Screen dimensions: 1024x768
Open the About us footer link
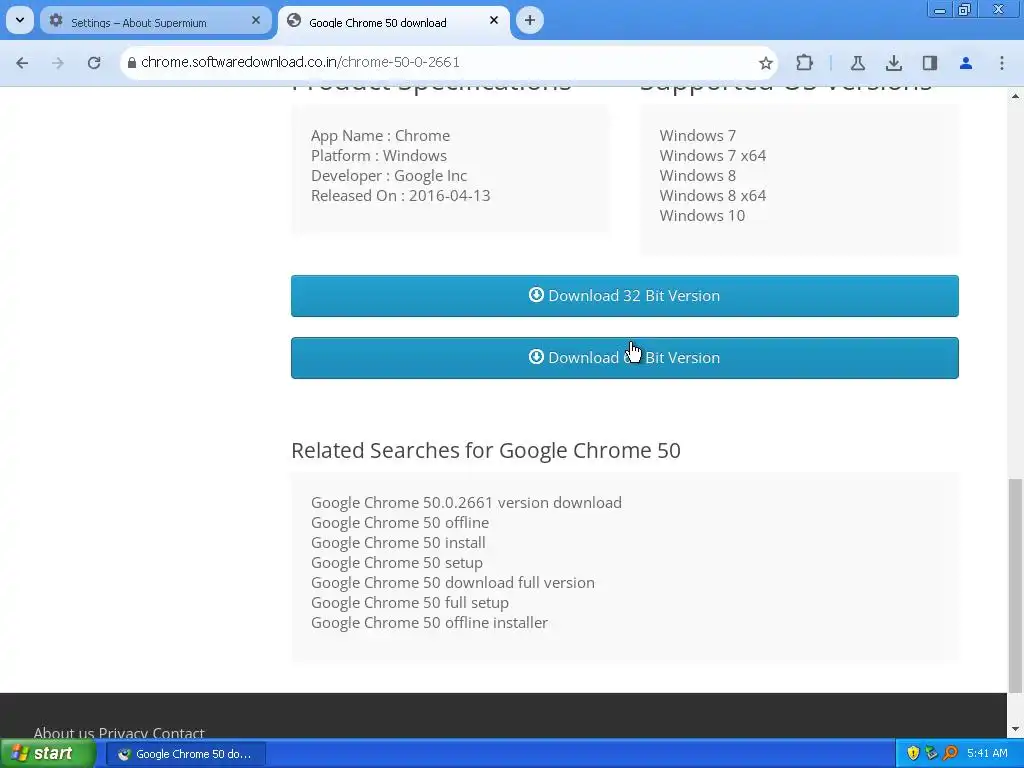point(64,733)
